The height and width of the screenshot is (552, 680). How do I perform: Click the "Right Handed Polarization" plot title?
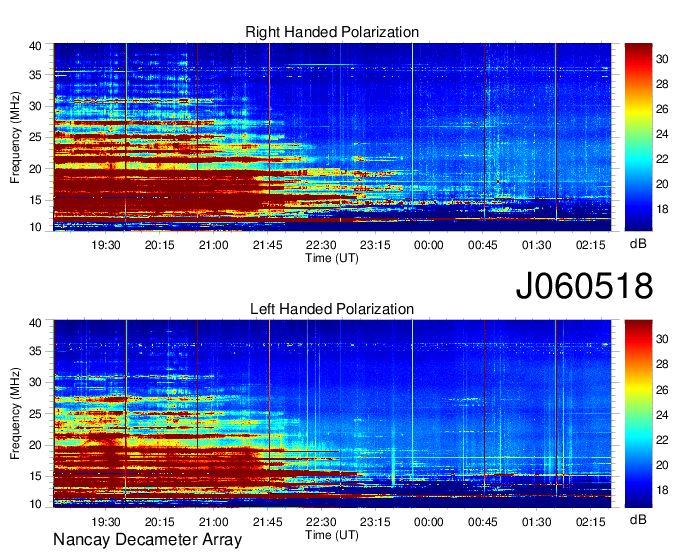pyautogui.click(x=332, y=32)
